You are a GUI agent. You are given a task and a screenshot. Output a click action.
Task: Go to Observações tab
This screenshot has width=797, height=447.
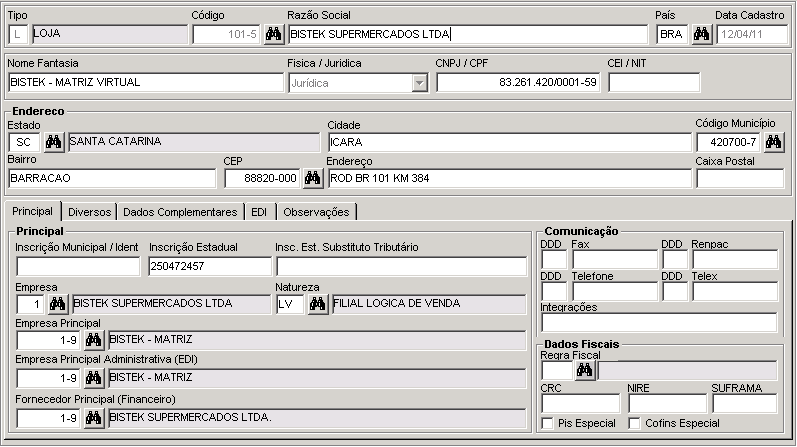316,212
